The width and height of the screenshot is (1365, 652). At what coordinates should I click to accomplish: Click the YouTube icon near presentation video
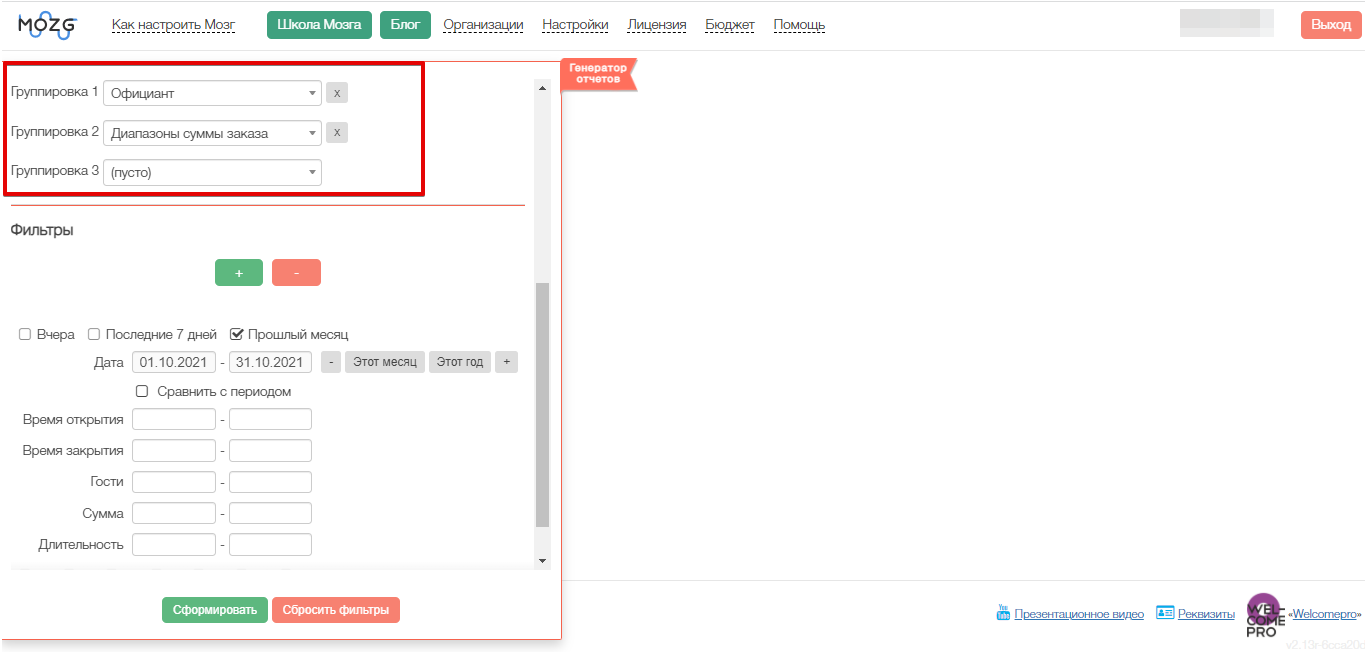[x=1003, y=613]
